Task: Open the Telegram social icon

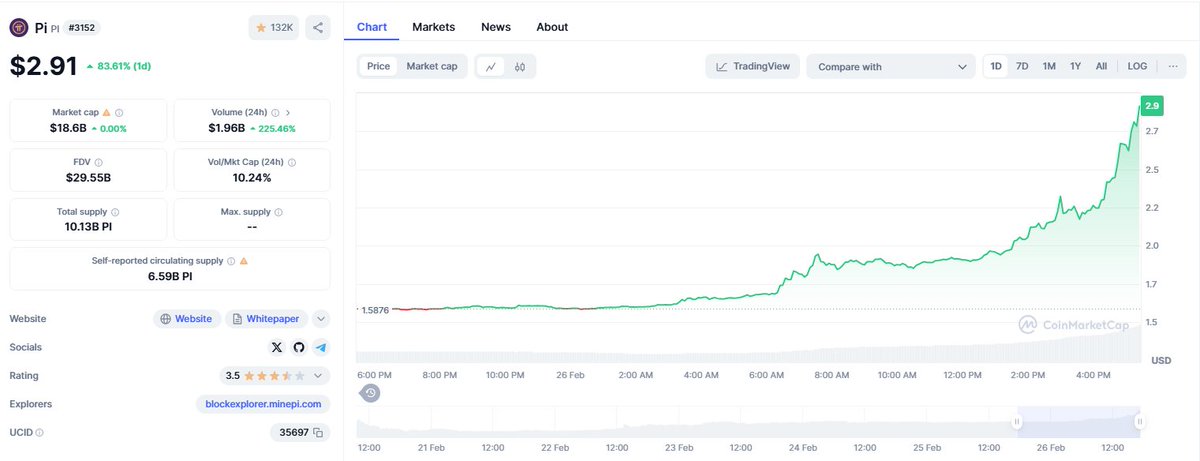Action: pos(320,347)
